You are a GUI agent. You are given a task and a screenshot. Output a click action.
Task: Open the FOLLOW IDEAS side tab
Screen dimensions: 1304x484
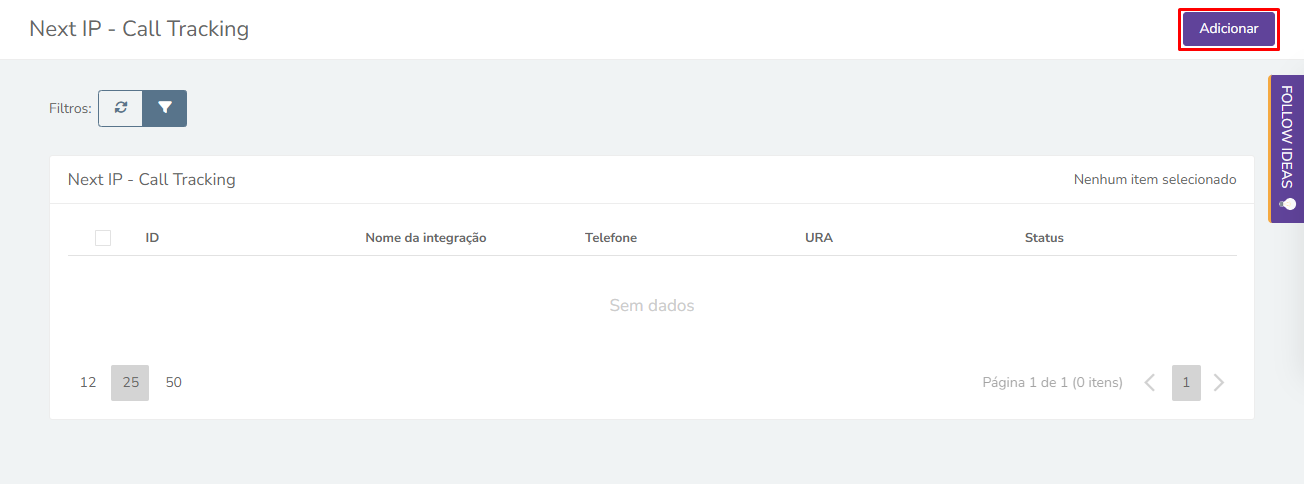[1286, 149]
